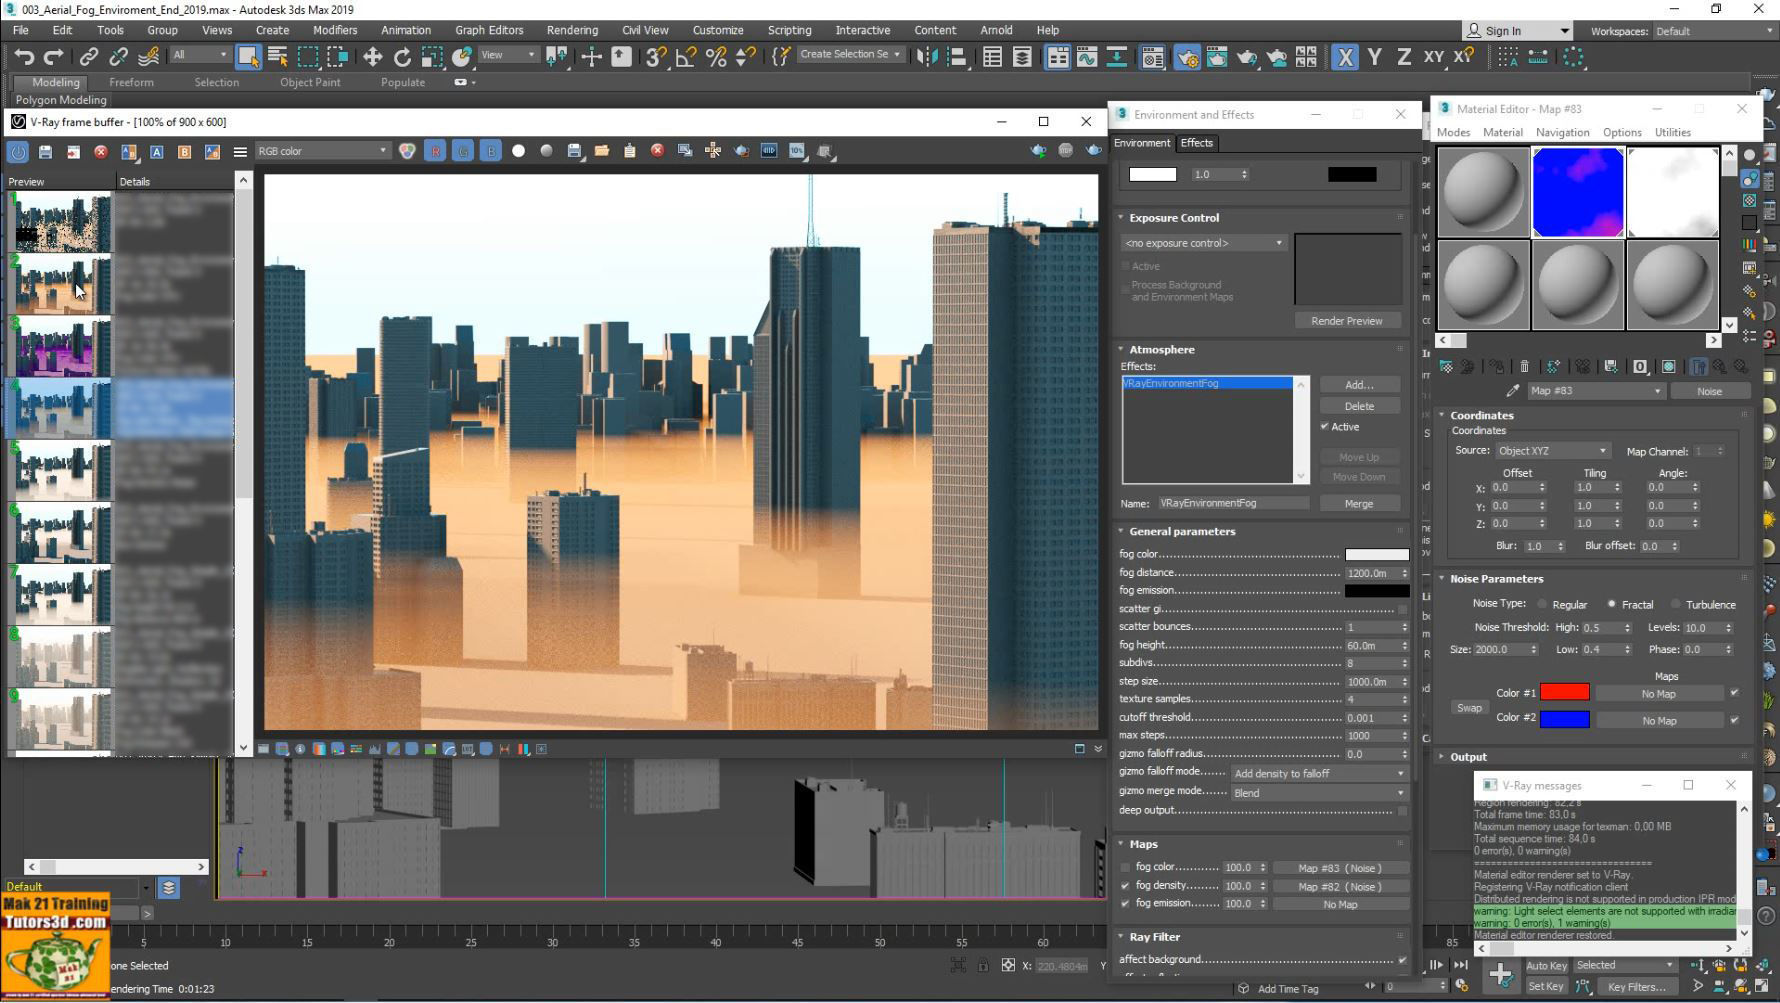
Task: Expand the Output rollout
Action: coord(1467,757)
